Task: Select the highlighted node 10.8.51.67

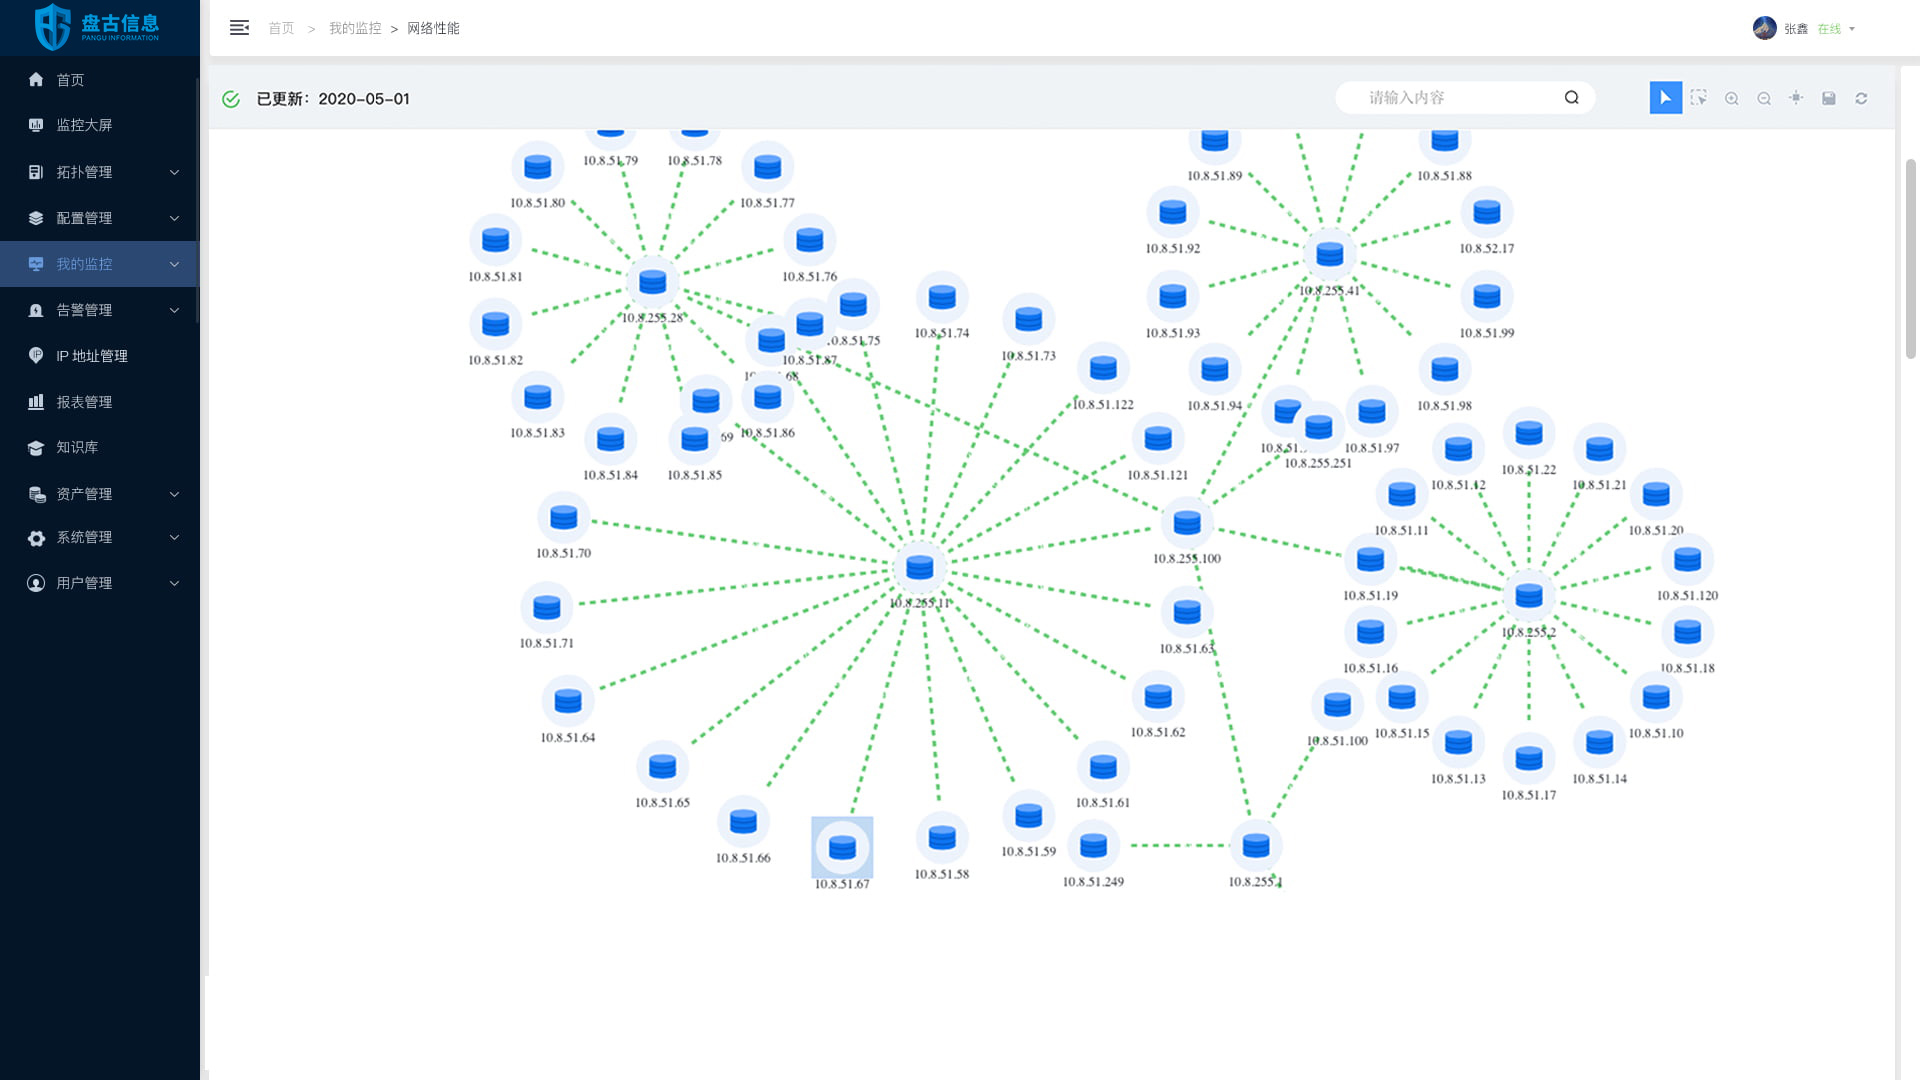Action: (842, 848)
